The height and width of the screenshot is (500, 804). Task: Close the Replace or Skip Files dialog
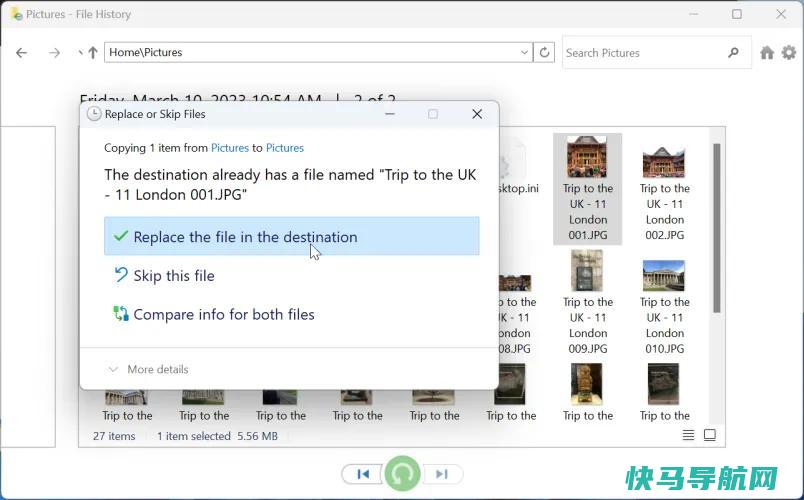click(477, 114)
